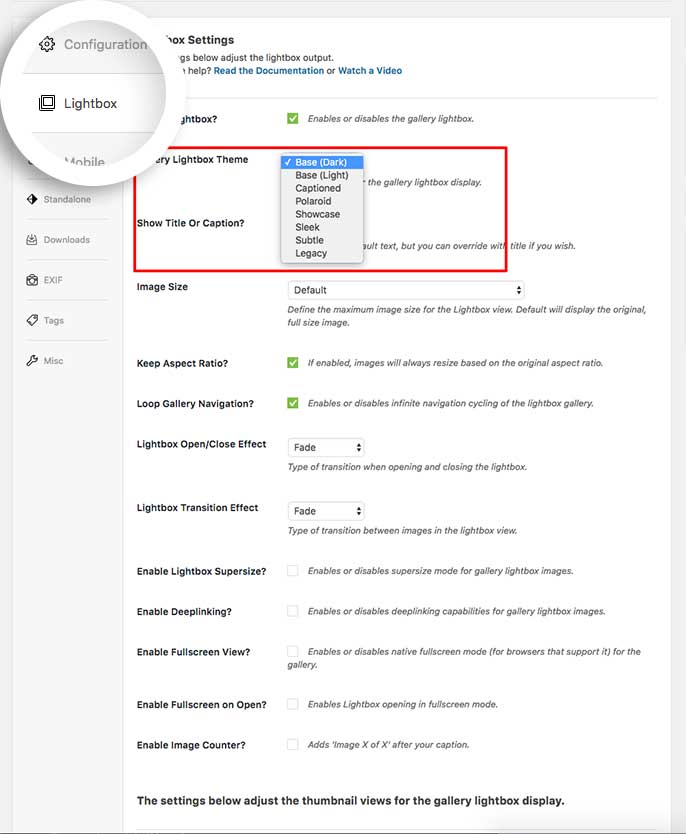
Task: Choose Showcase theme option
Action: click(317, 214)
